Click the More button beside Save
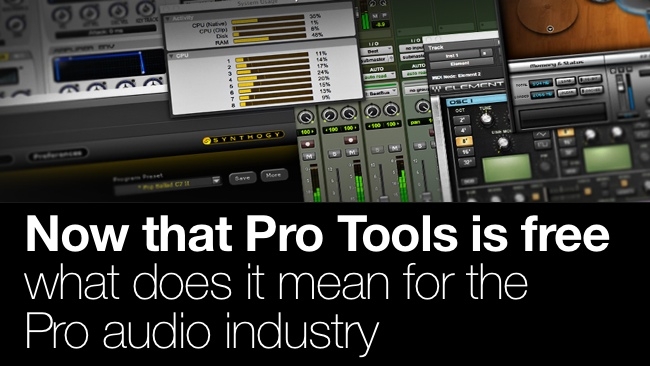 tap(274, 175)
